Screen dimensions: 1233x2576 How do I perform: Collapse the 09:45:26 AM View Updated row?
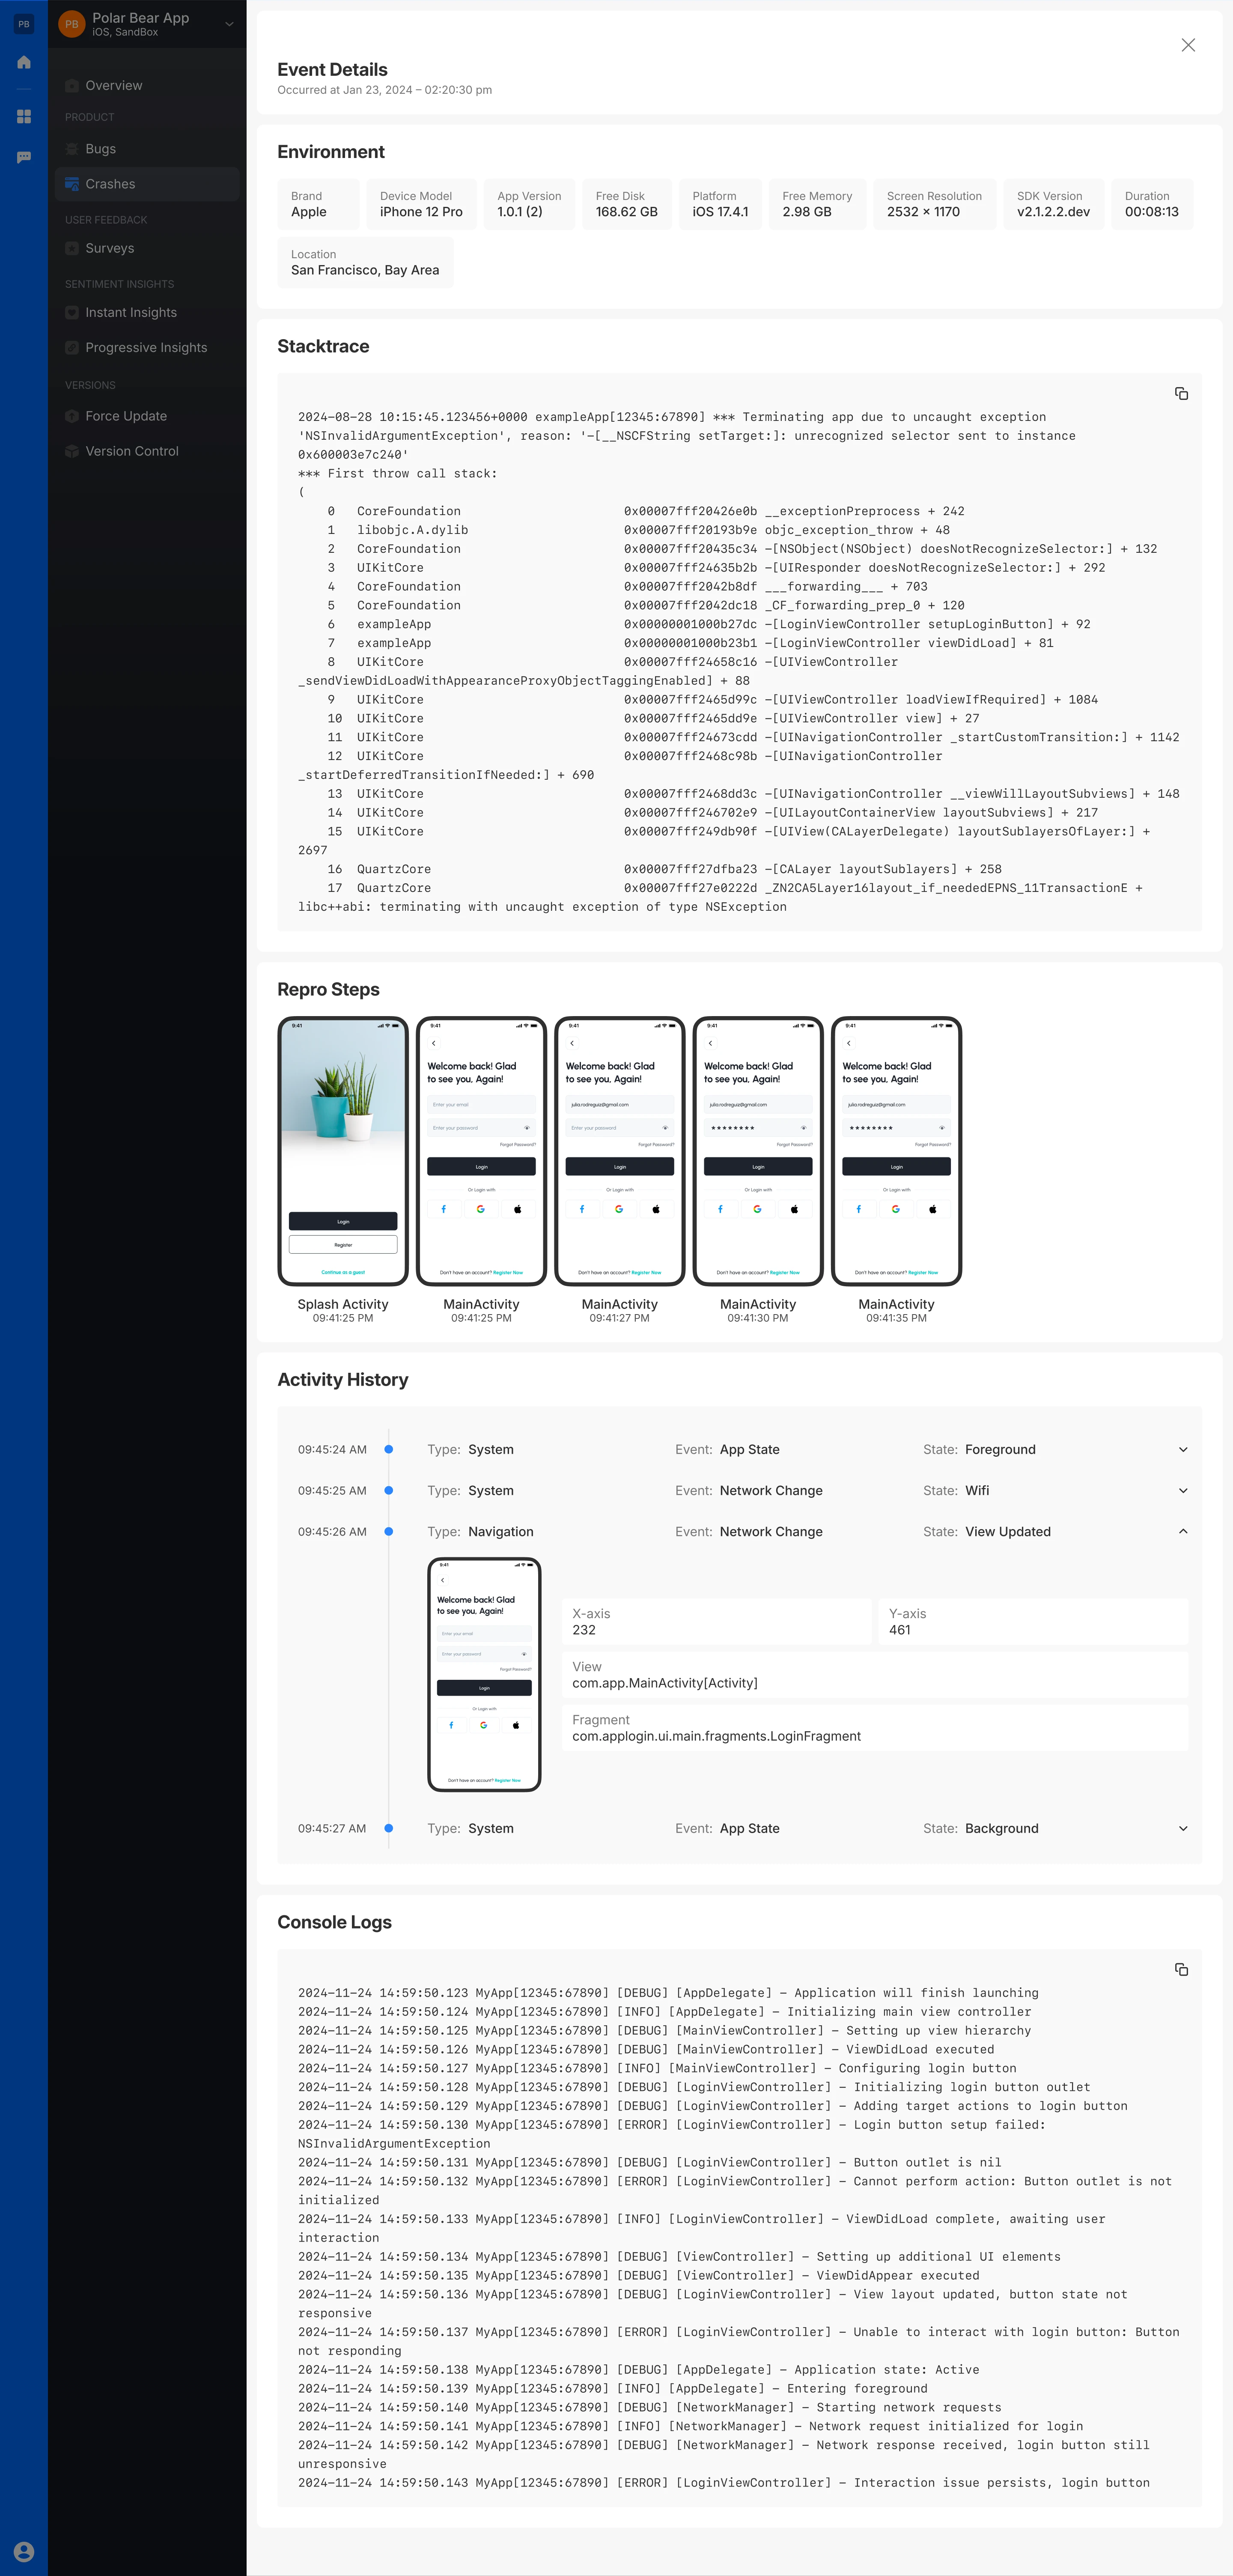[x=1183, y=1531]
